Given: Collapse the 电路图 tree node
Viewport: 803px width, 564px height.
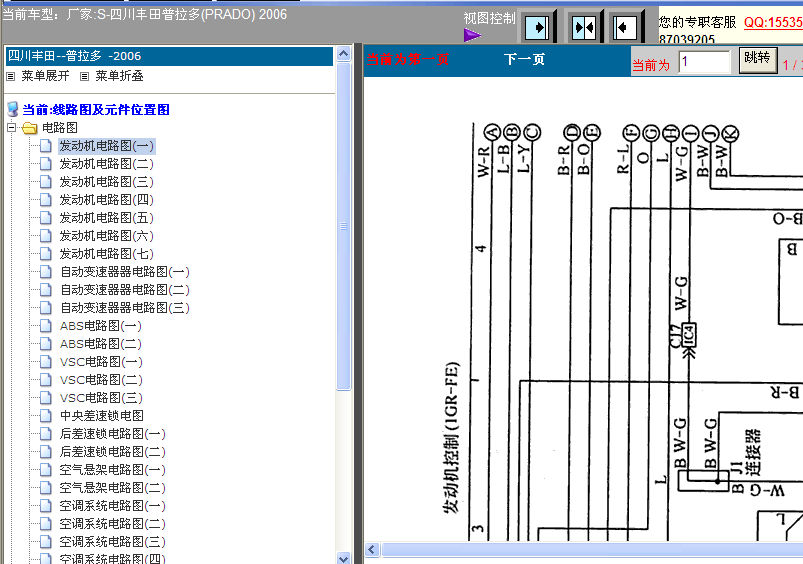Looking at the screenshot, I should point(12,128).
